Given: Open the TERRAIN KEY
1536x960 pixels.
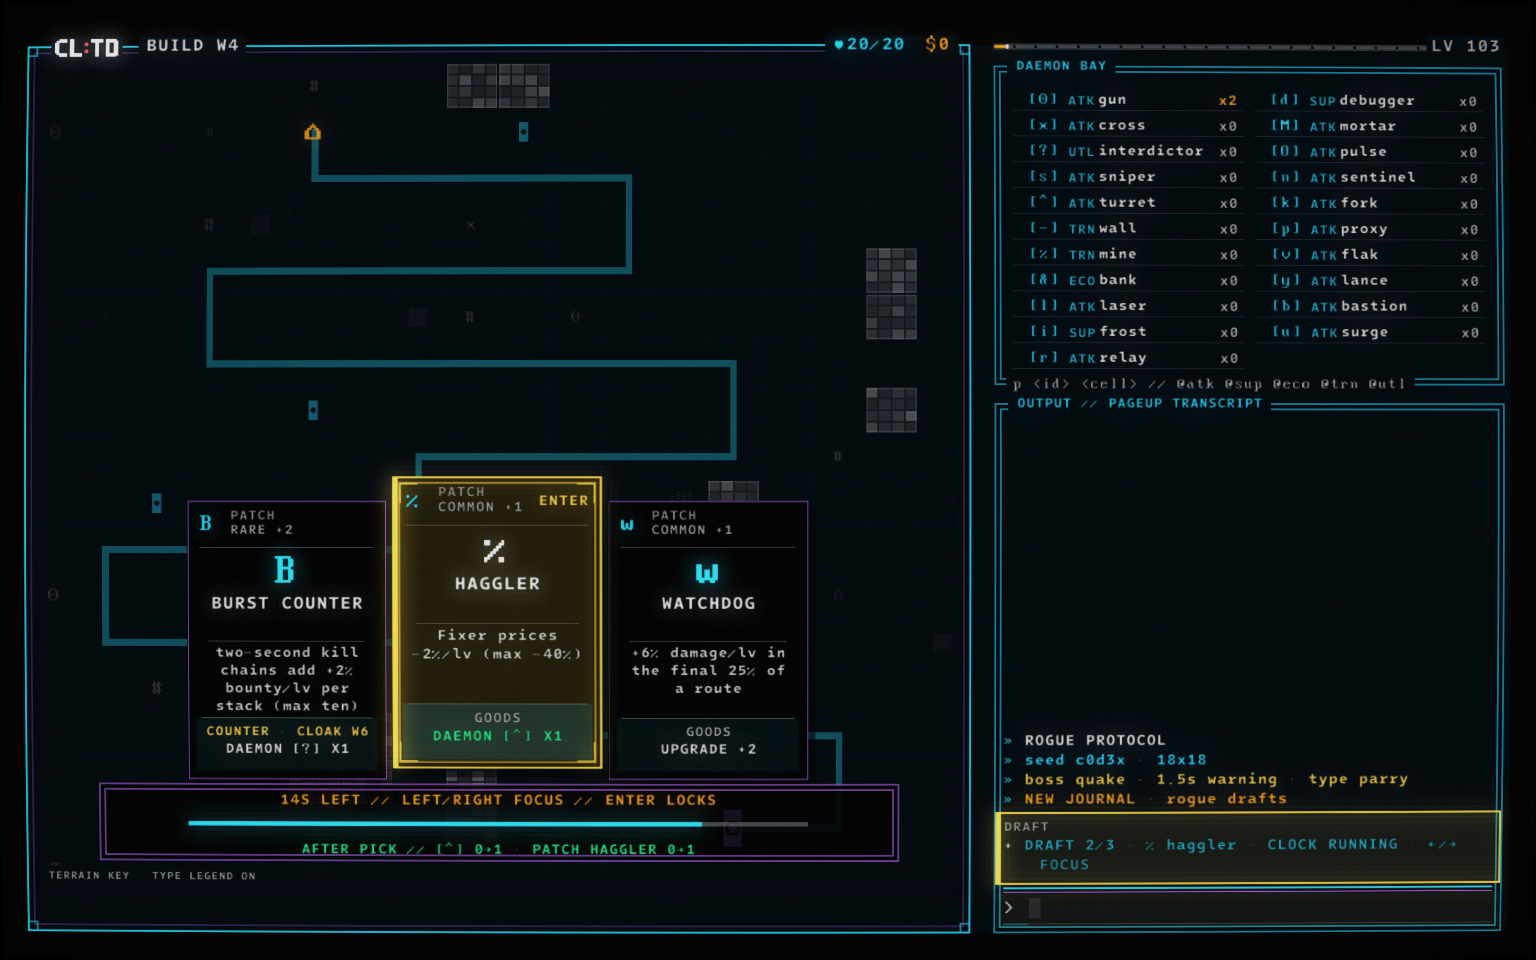Looking at the screenshot, I should [x=89, y=876].
